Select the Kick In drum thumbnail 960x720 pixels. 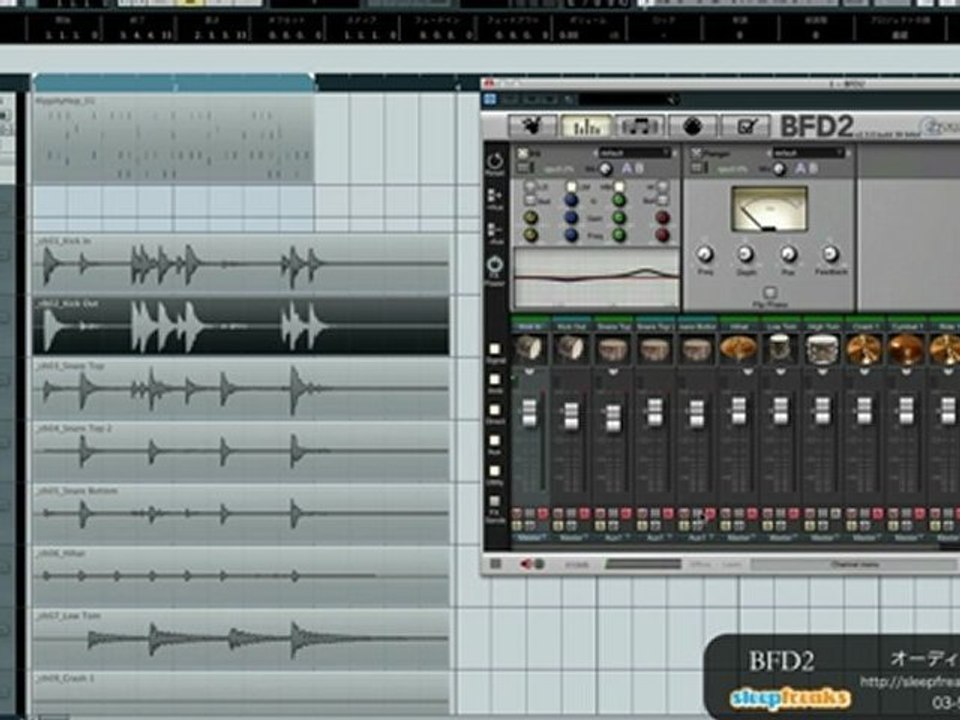coord(530,348)
